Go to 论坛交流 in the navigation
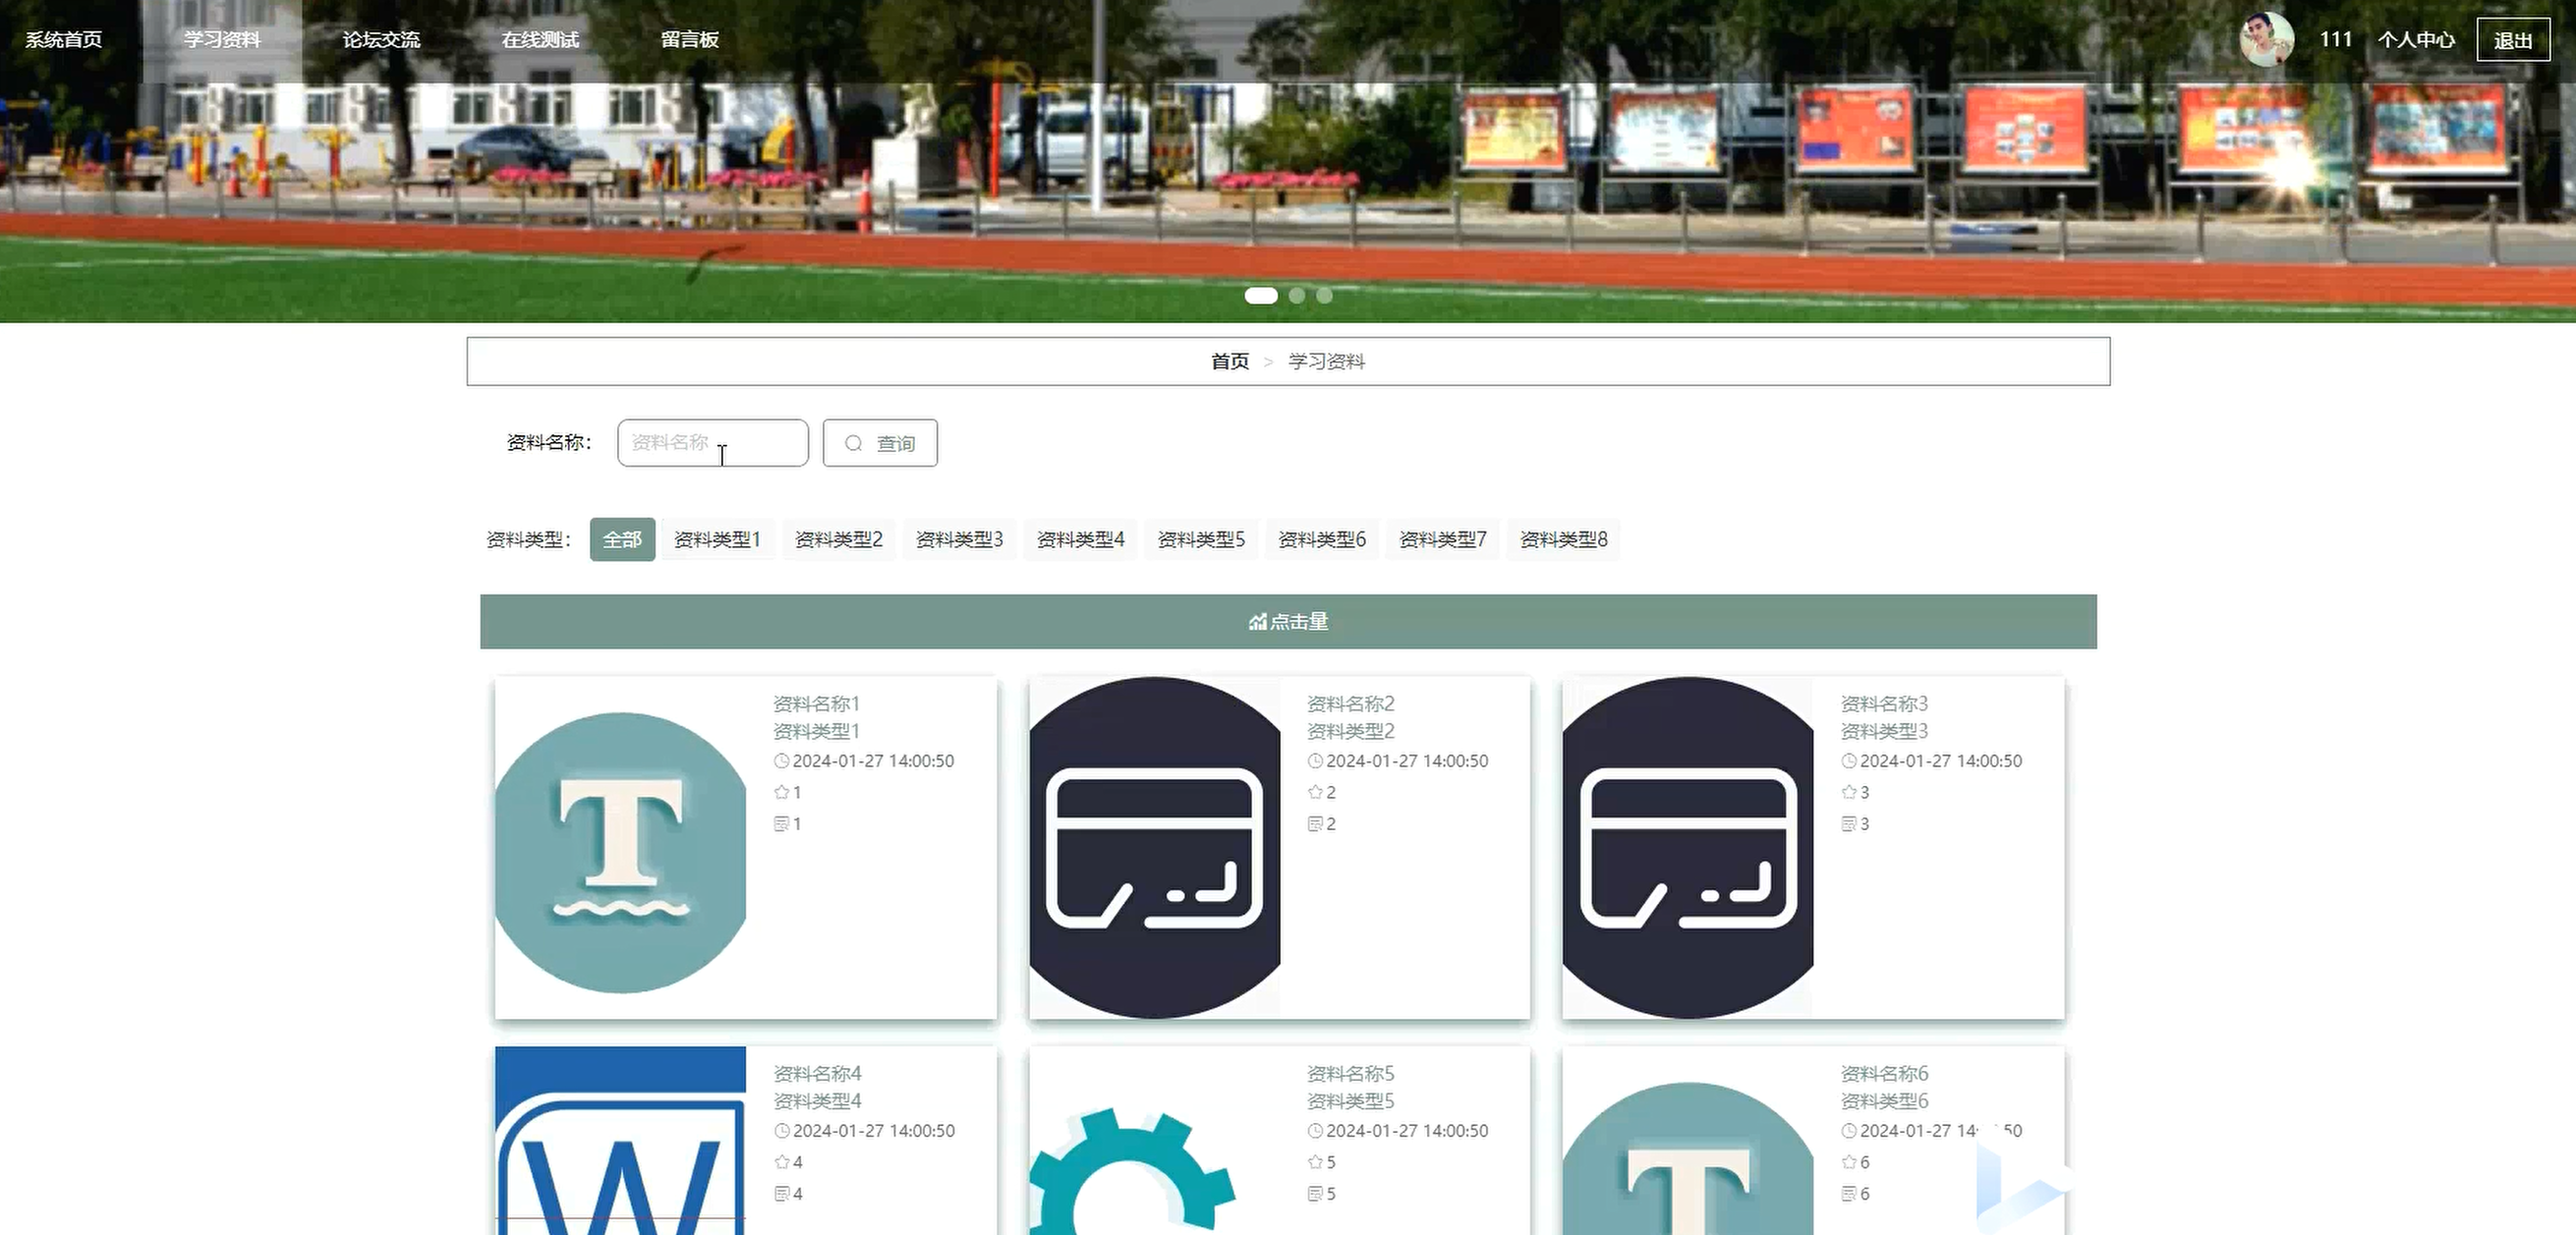2576x1235 pixels. coord(381,40)
